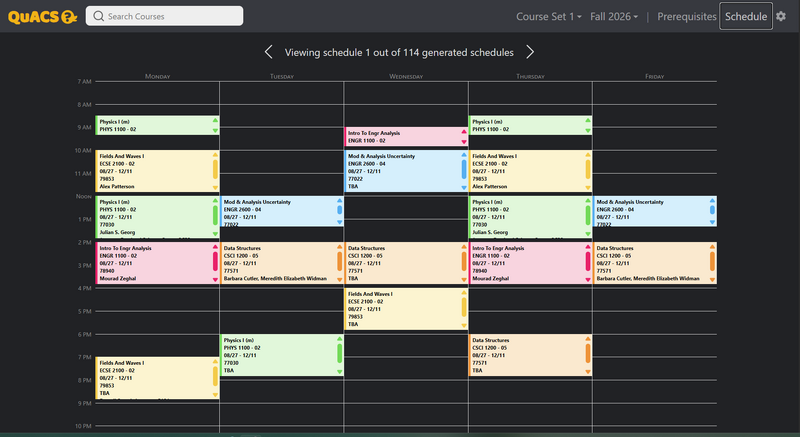
Task: Down arrow on Thursday 10 AM Fields And Waves block
Action: coord(588,188)
